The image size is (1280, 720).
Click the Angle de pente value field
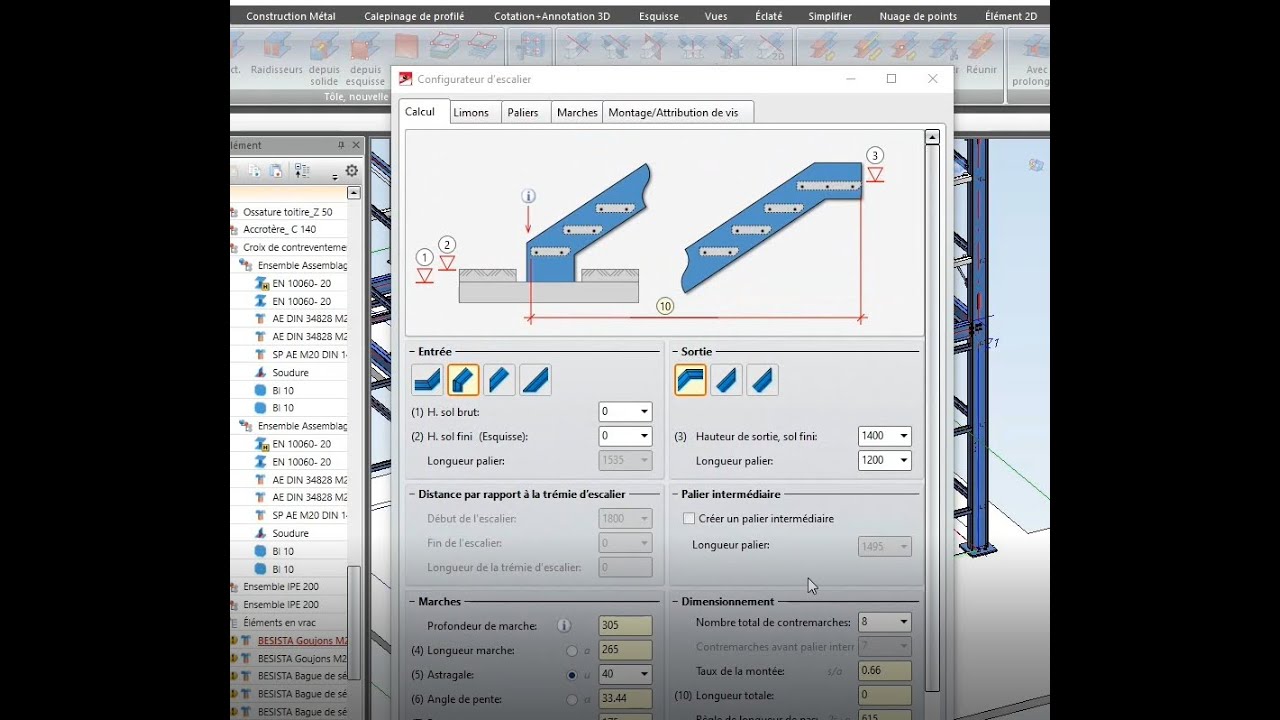(625, 700)
